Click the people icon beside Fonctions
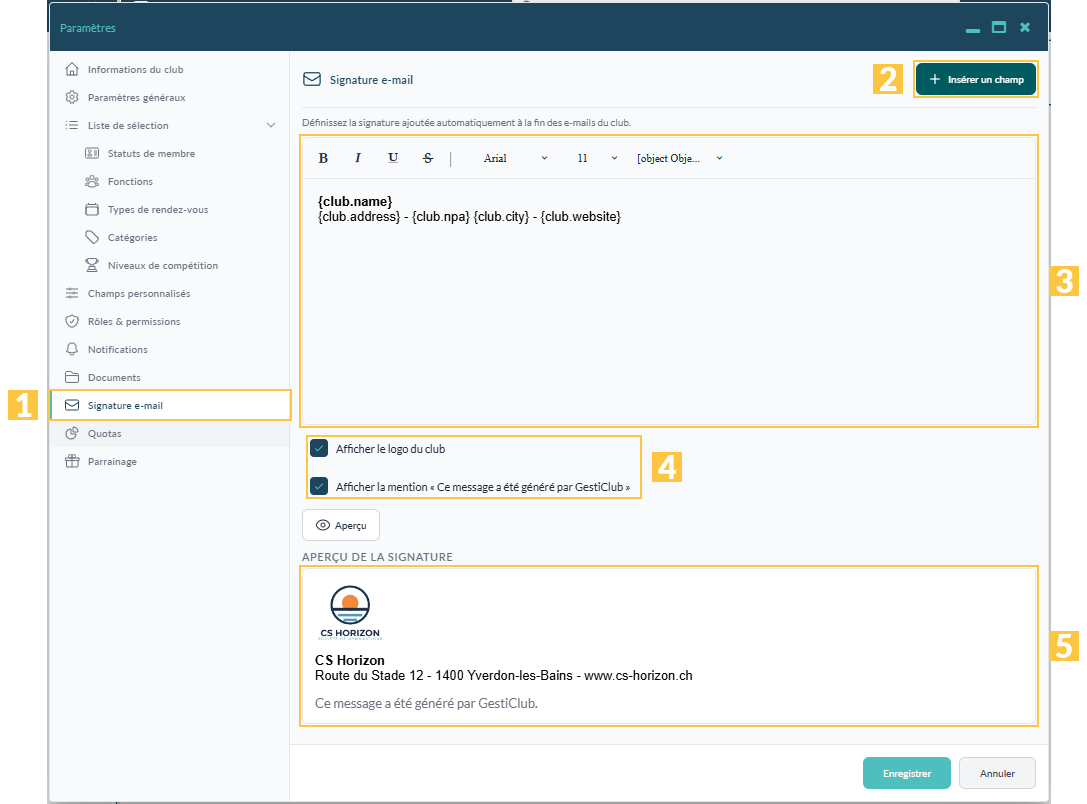1087x804 pixels. (x=92, y=182)
